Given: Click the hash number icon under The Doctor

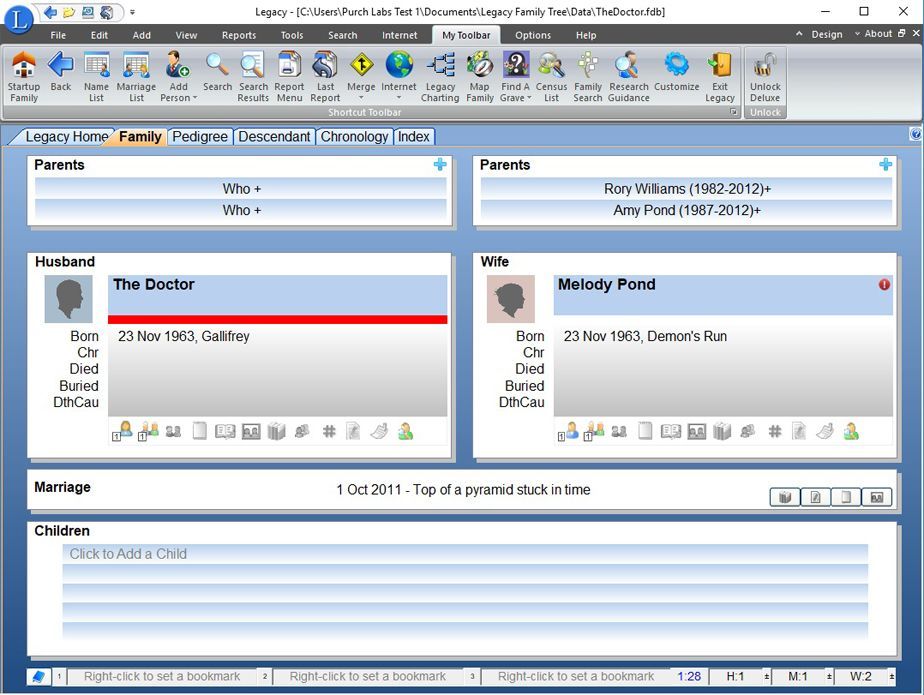Looking at the screenshot, I should 329,432.
